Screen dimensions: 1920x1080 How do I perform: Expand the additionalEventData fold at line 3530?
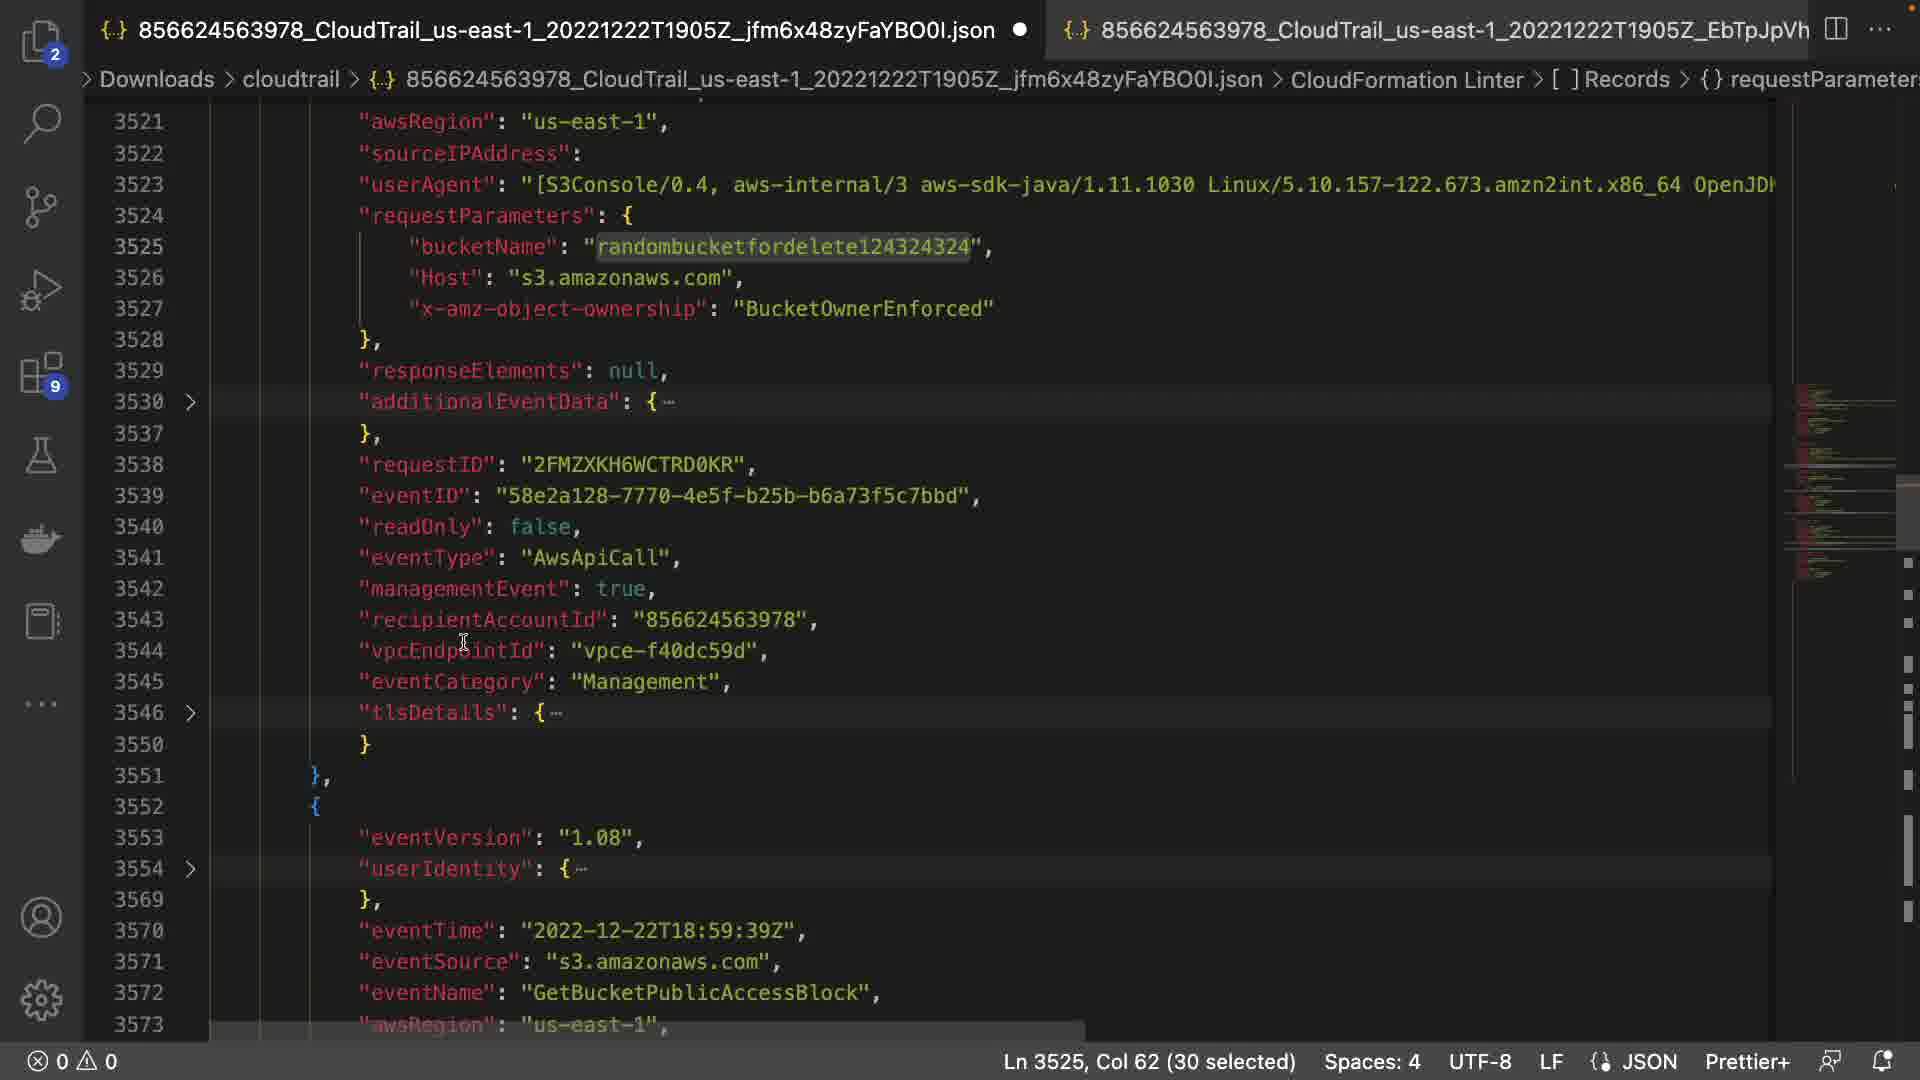pyautogui.click(x=190, y=402)
